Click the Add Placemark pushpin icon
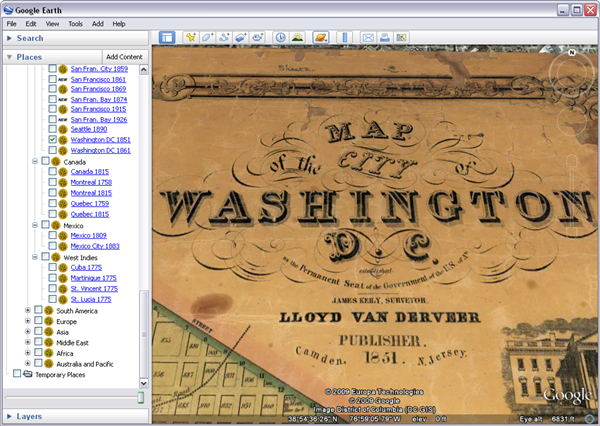Image resolution: width=600 pixels, height=426 pixels. (190, 38)
